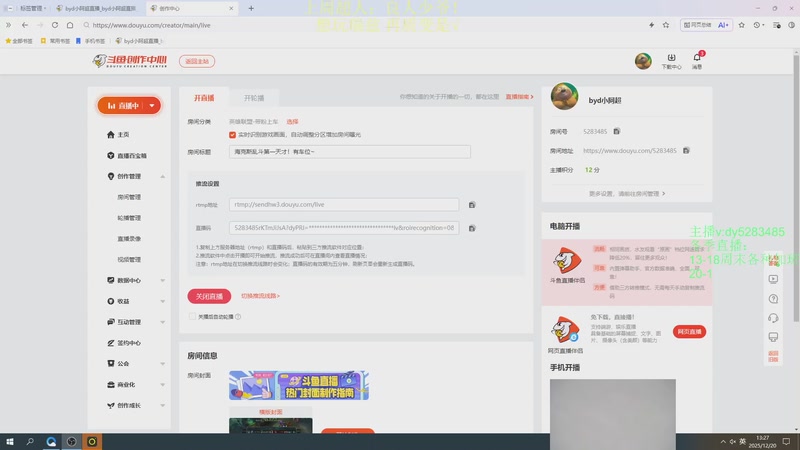Click the 返回旧版 link in floating bar
This screenshot has width=800, height=450.
click(773, 357)
